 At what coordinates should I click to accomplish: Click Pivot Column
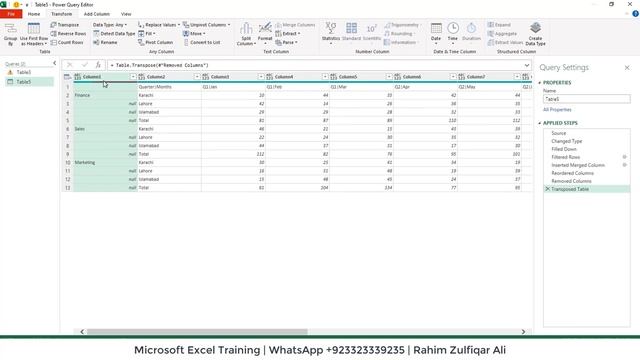point(156,42)
